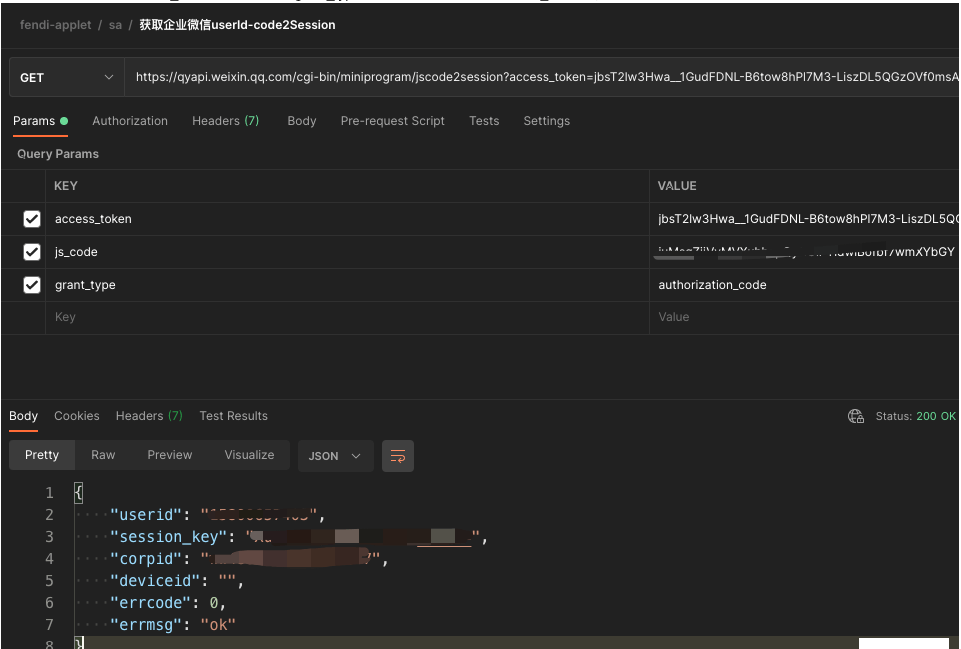Uncheck the js_code parameter checkbox
The width and height of the screenshot is (961, 649).
pyautogui.click(x=32, y=252)
